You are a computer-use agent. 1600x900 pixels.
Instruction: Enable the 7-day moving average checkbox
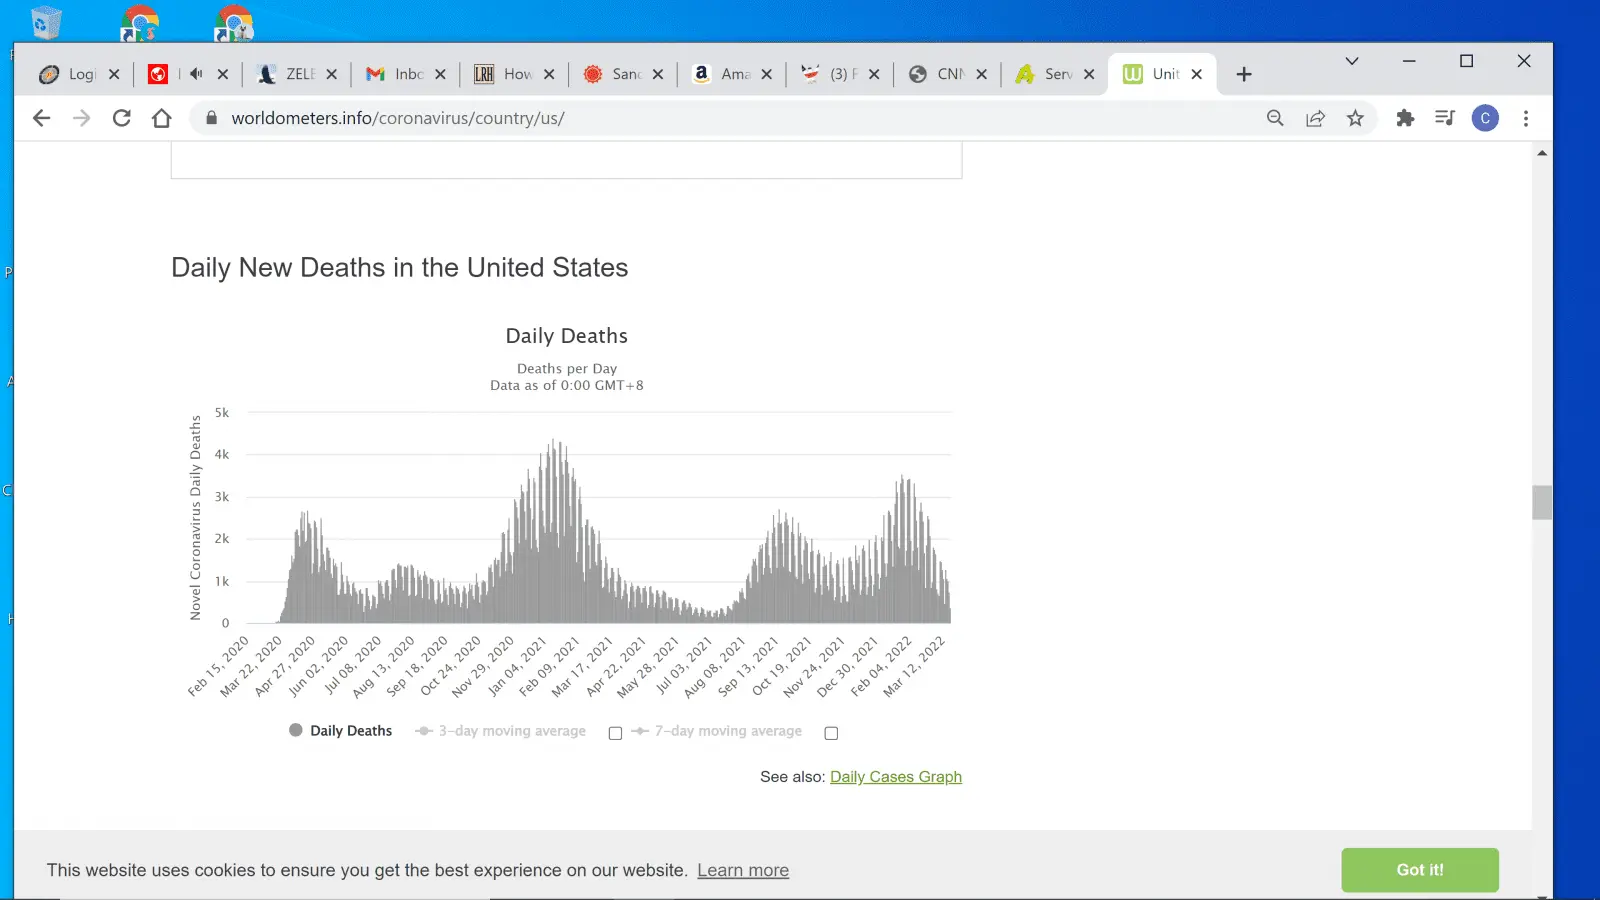click(x=831, y=733)
